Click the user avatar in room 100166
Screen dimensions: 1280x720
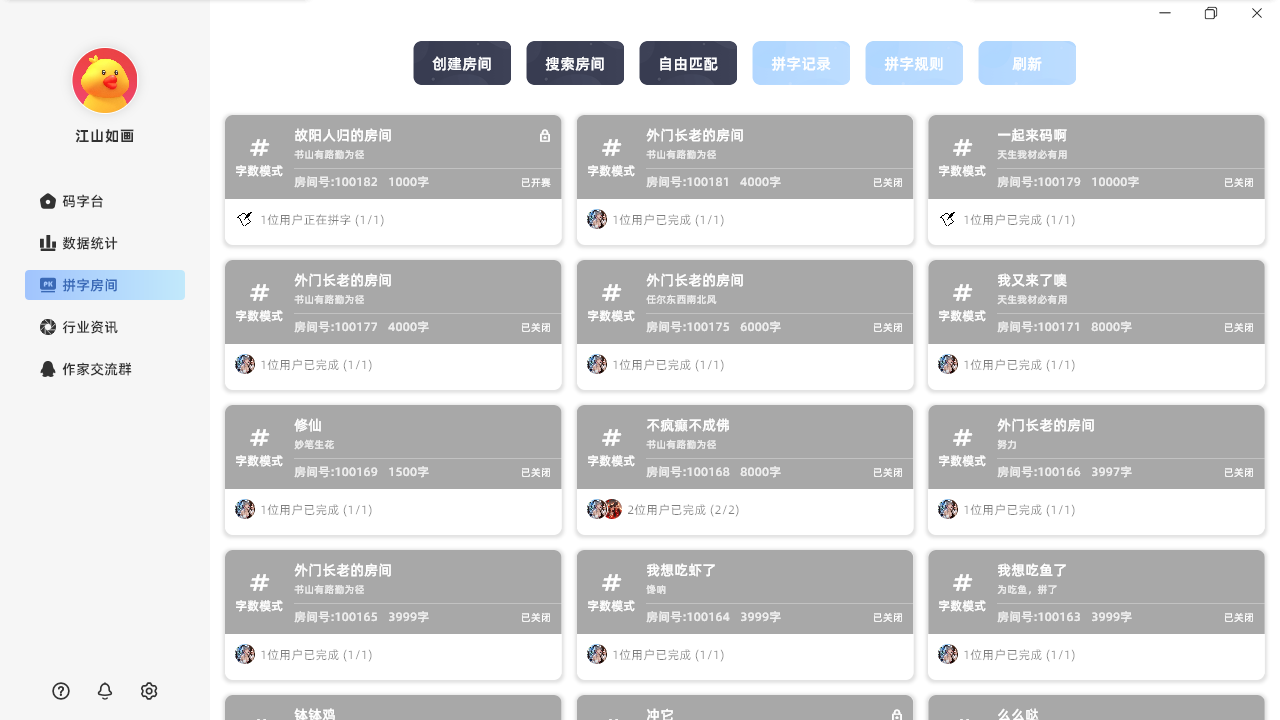948,509
